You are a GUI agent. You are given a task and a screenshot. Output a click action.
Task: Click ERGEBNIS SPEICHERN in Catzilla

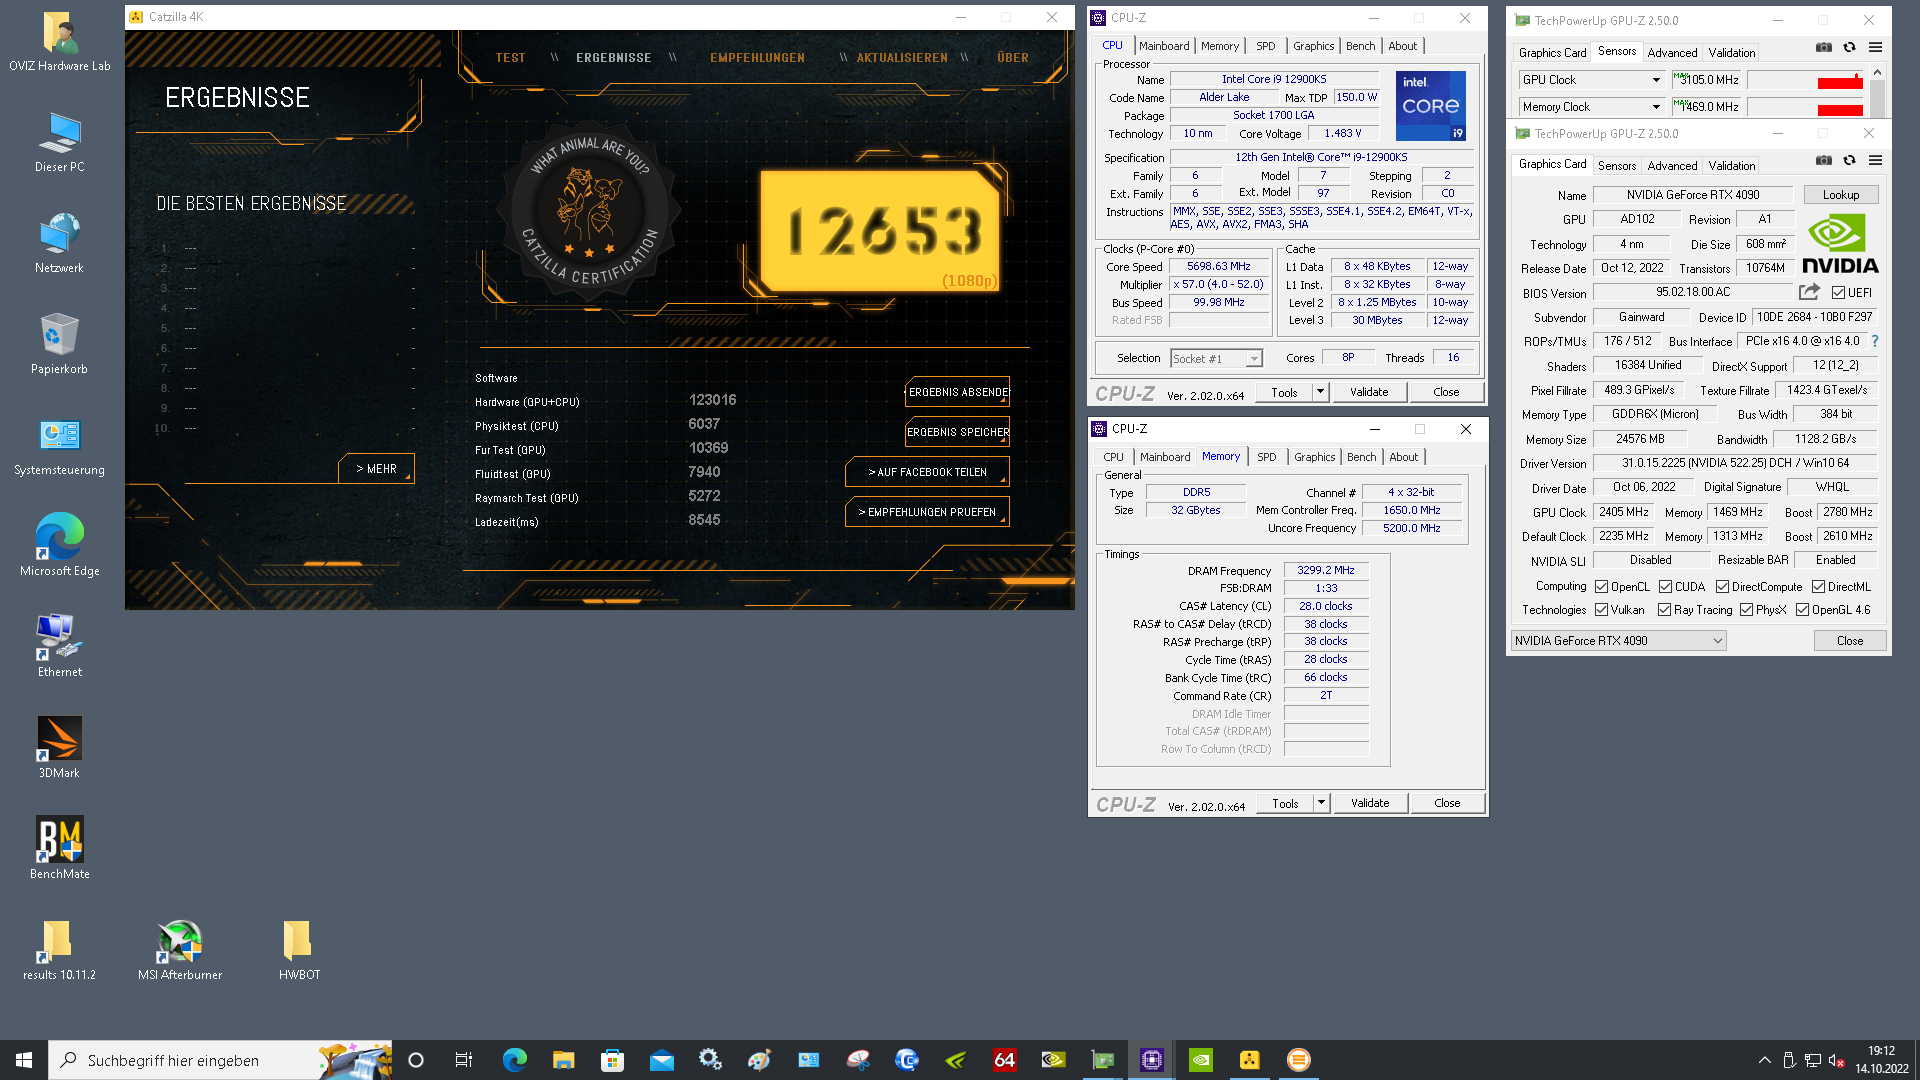(957, 432)
